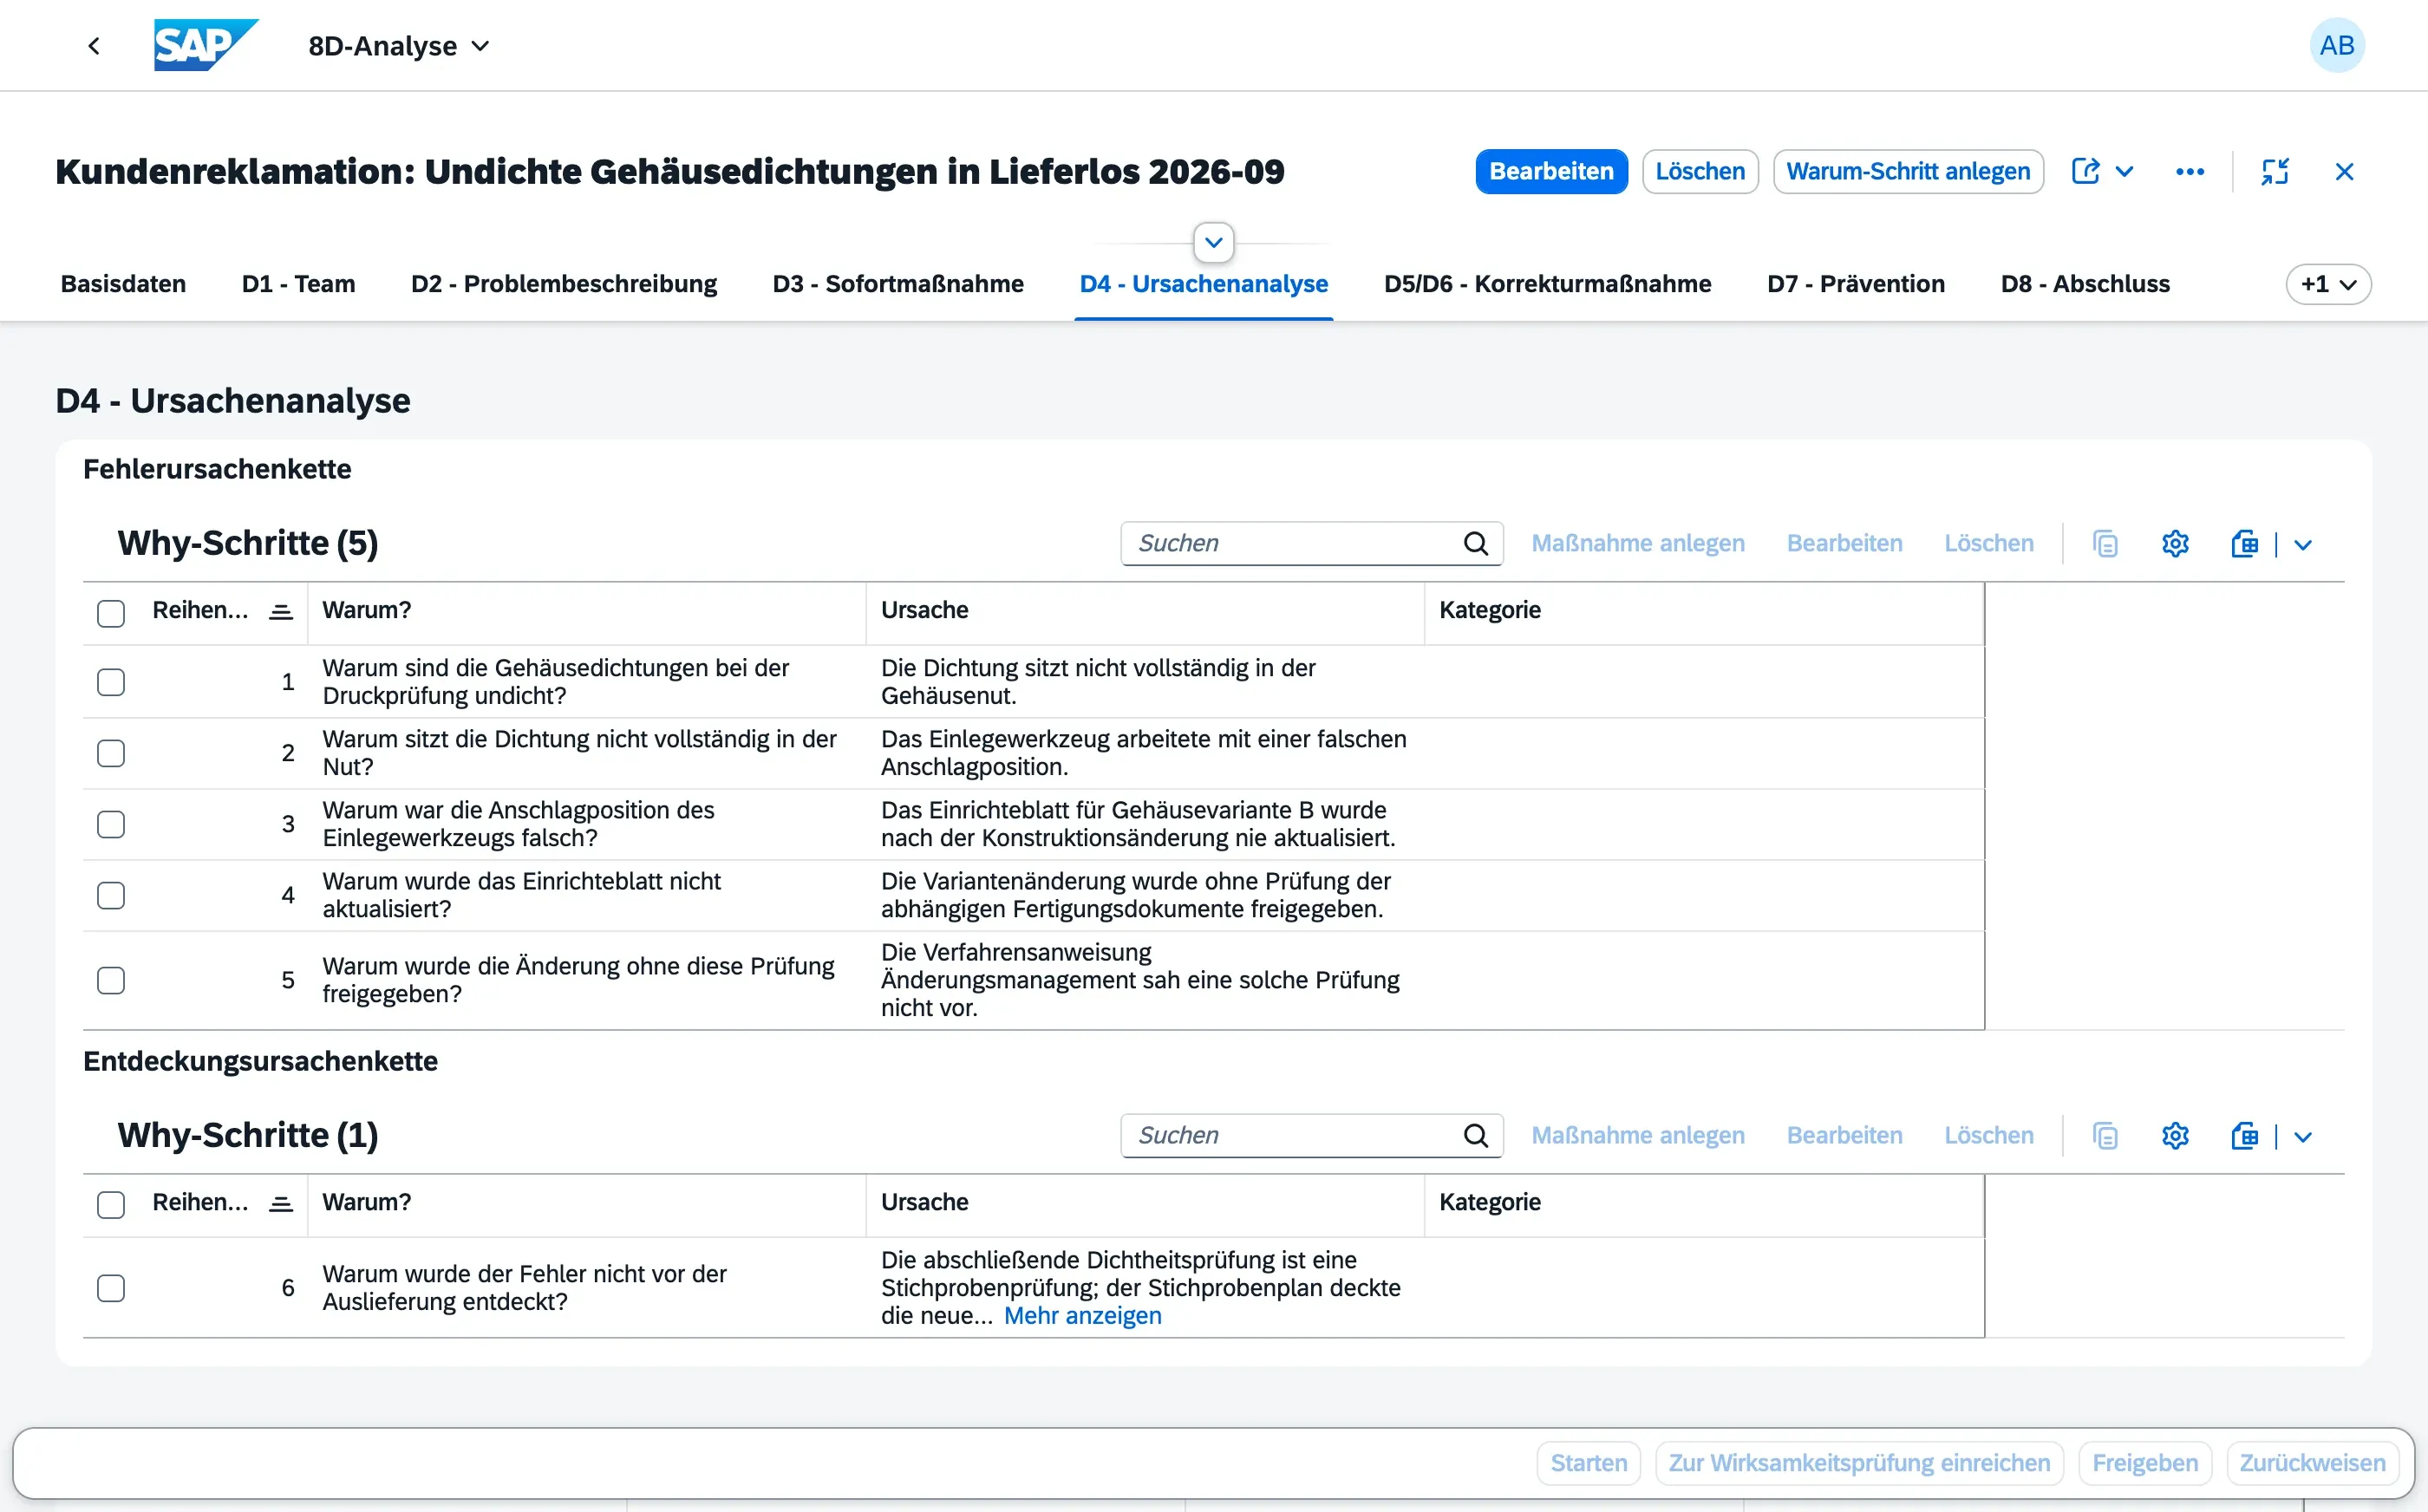Click the Mehr anzeigen link
This screenshot has width=2428, height=1512.
1083,1316
